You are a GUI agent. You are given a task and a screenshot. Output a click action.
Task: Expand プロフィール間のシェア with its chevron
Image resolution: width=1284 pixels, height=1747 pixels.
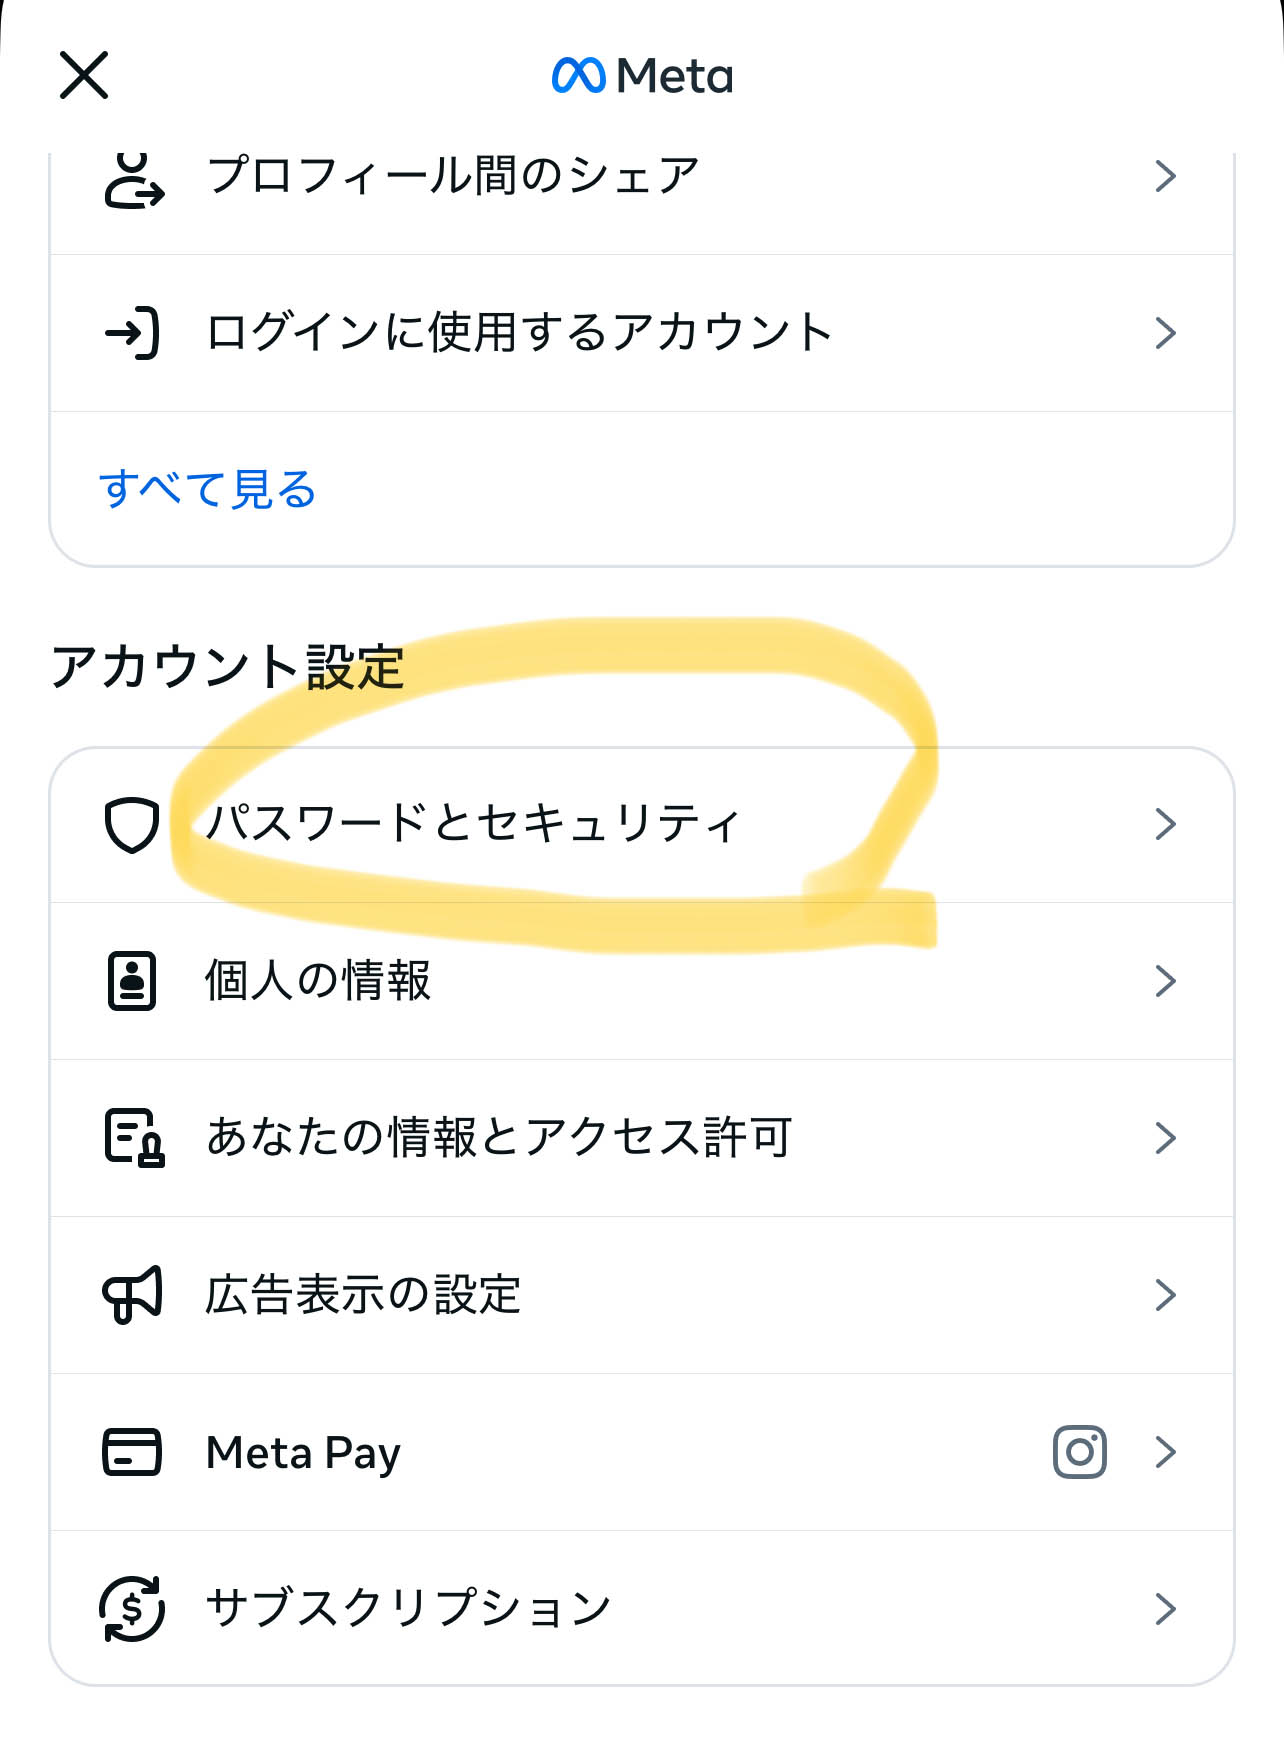[x=1165, y=176]
